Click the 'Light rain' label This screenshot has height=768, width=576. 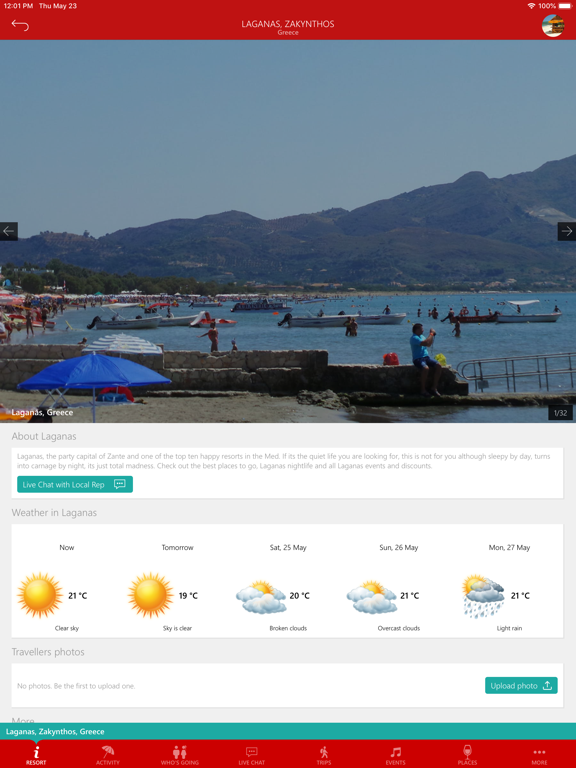click(509, 628)
